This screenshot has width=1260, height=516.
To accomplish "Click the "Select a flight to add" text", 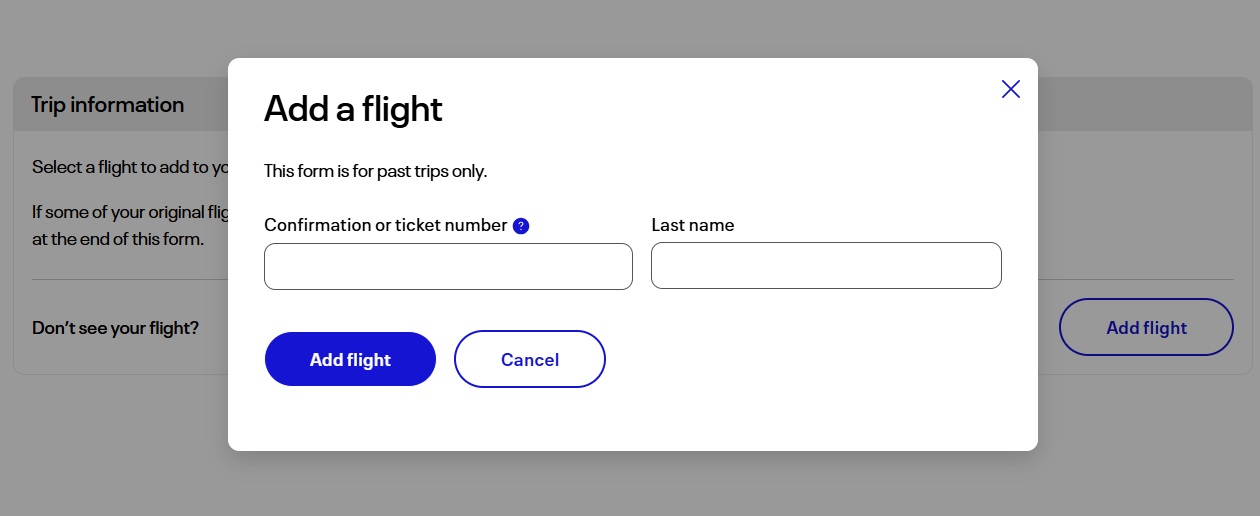I will pos(130,167).
